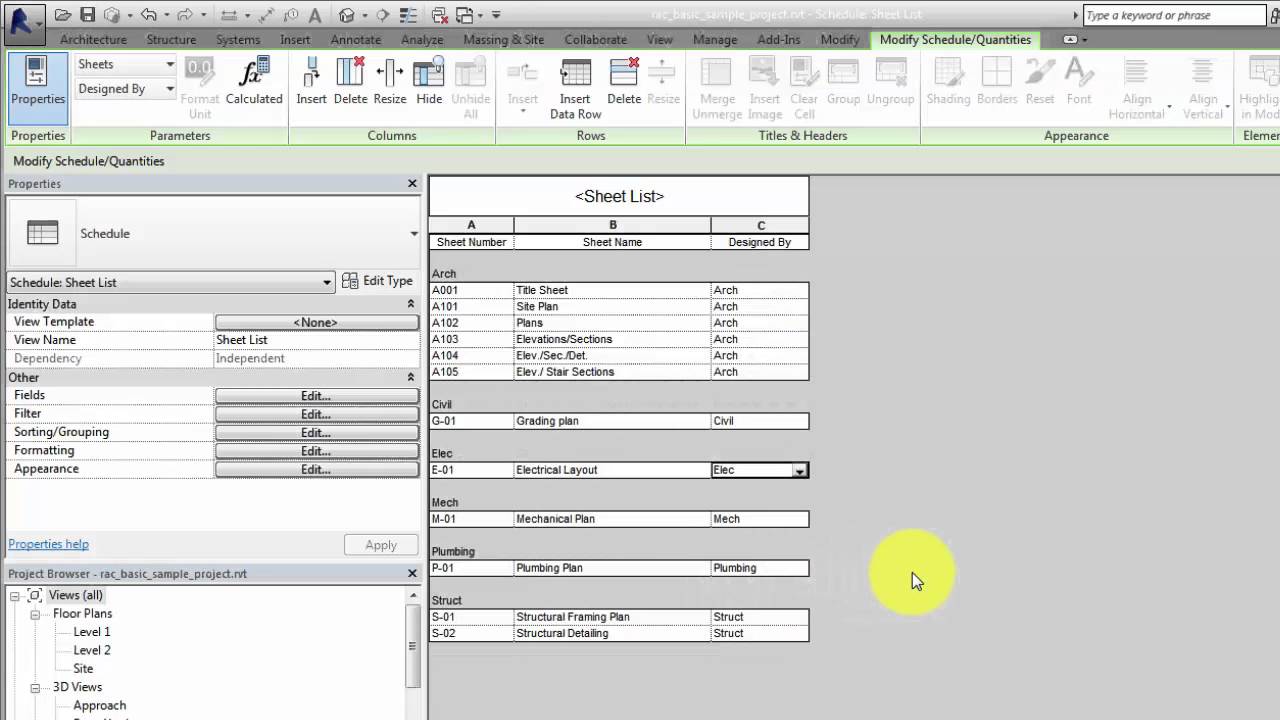
Task: Click the Edit Type button
Action: (377, 281)
